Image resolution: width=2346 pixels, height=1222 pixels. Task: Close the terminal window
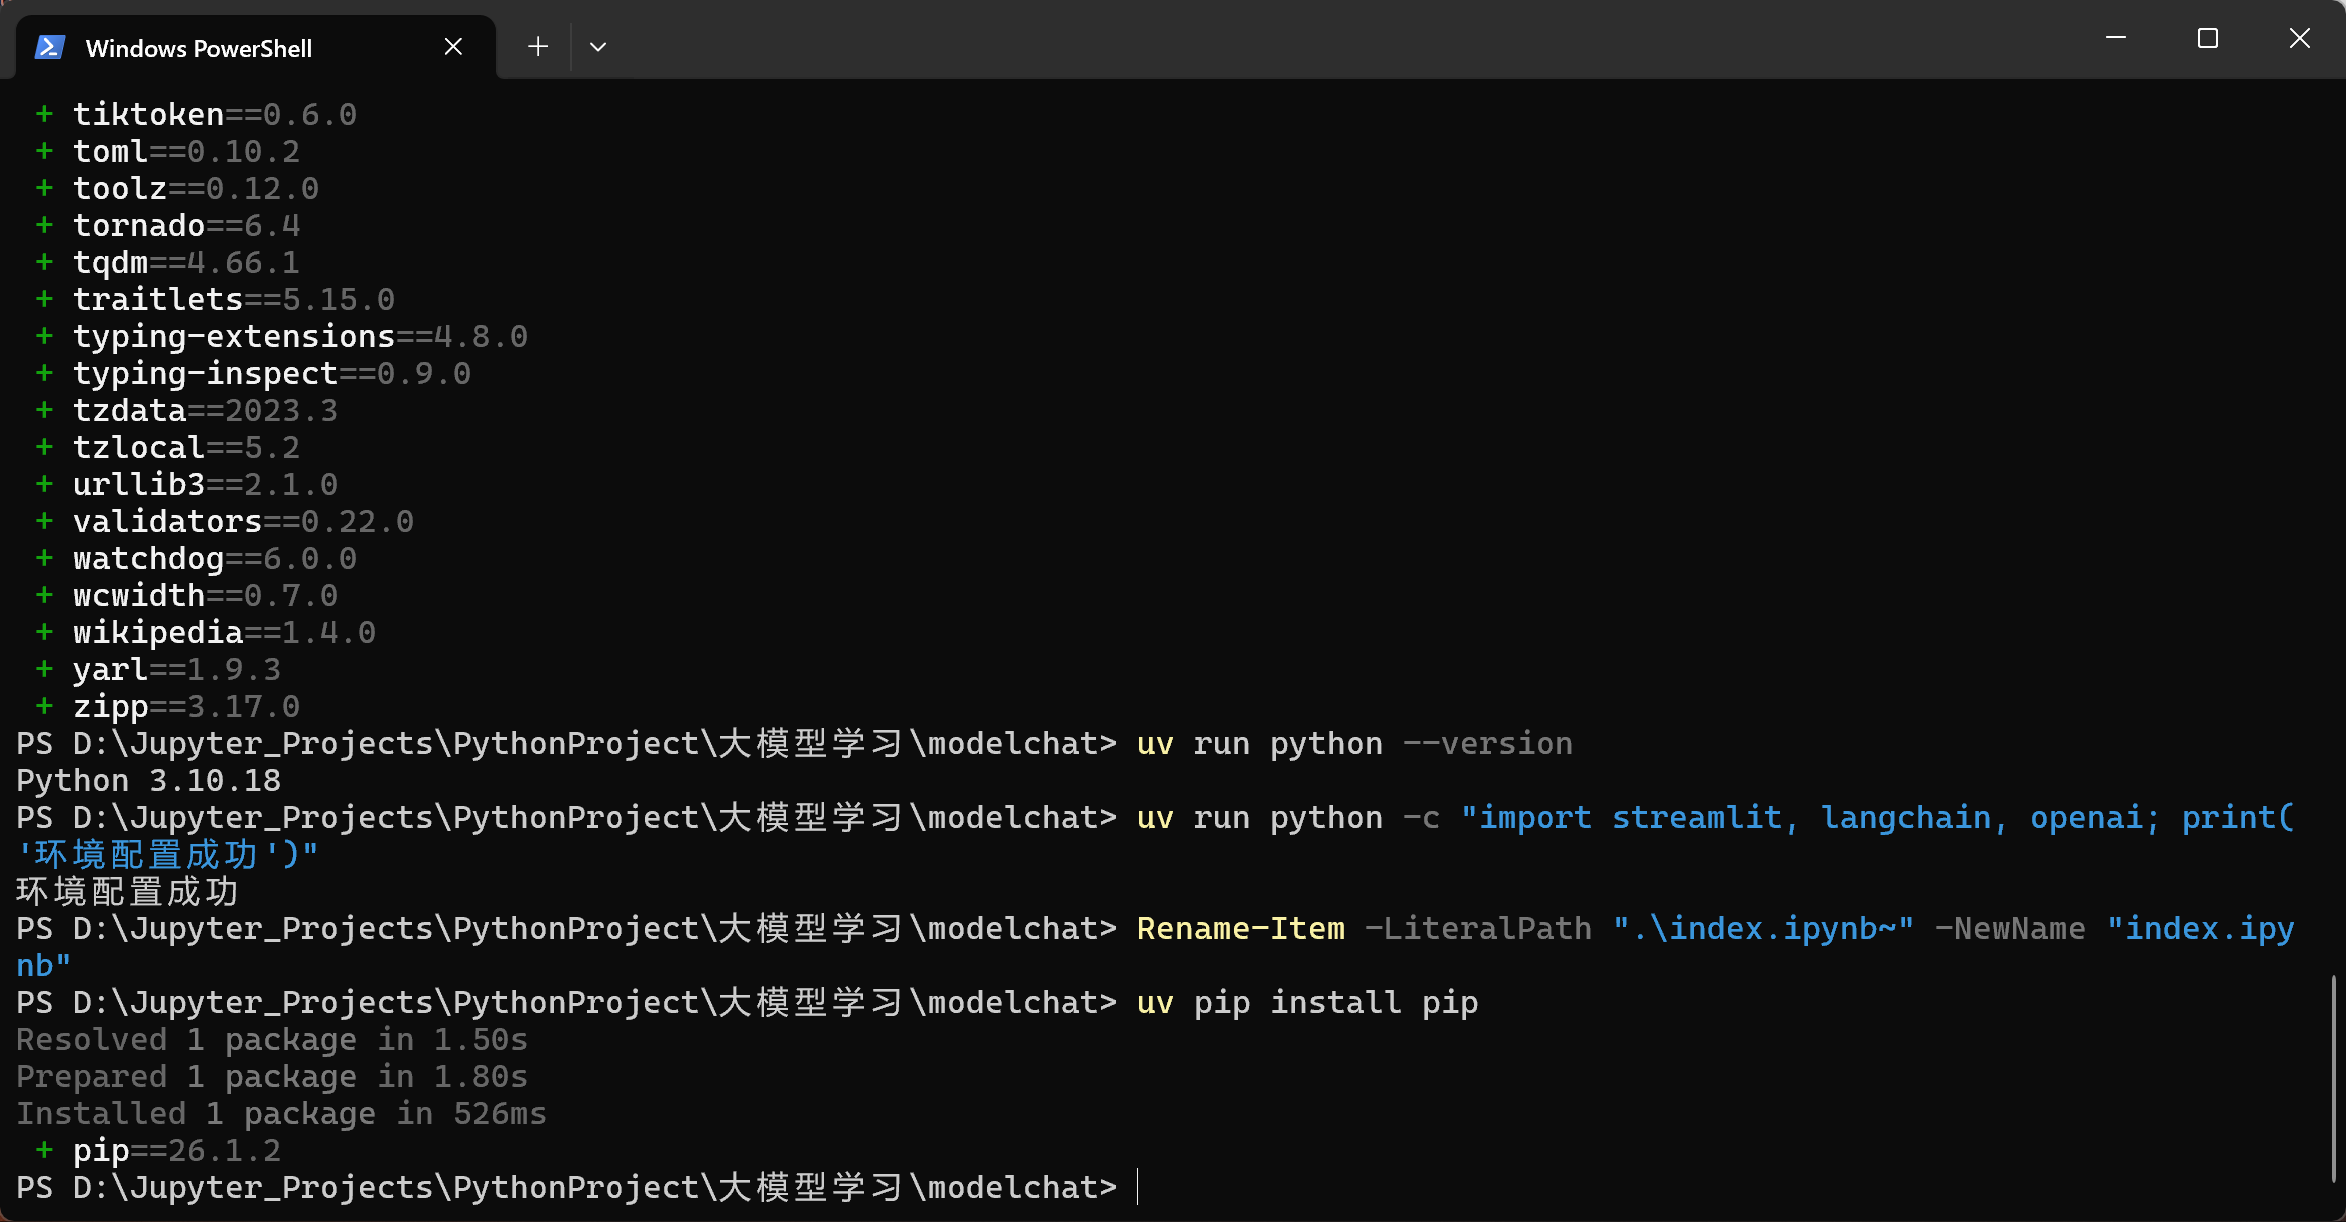[2300, 38]
